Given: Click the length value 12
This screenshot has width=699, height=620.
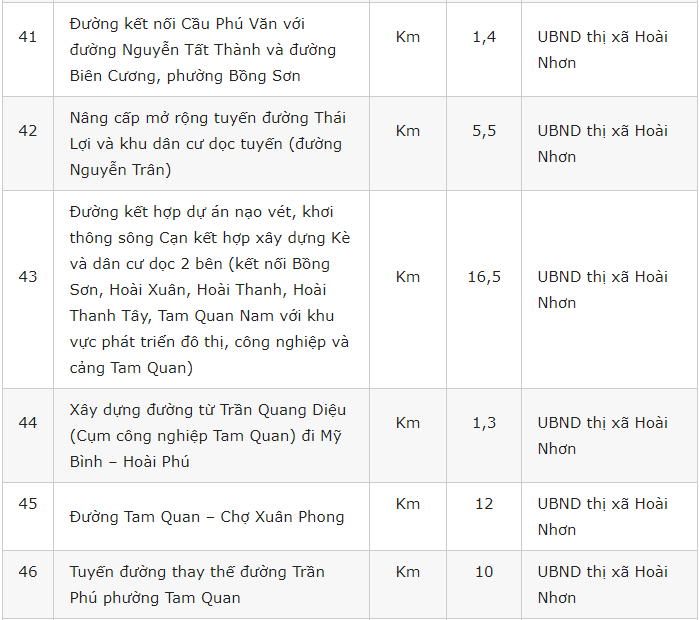Looking at the screenshot, I should pos(484,504).
